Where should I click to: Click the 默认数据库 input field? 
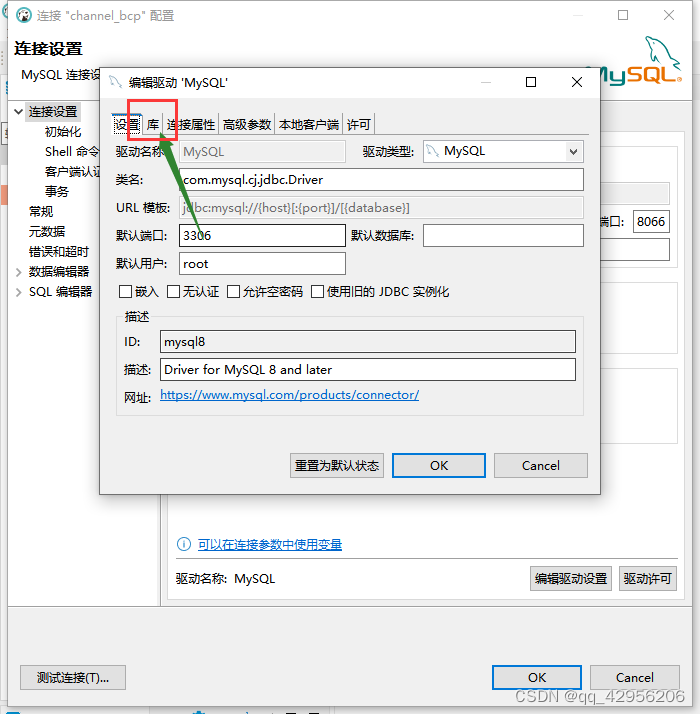click(x=503, y=235)
